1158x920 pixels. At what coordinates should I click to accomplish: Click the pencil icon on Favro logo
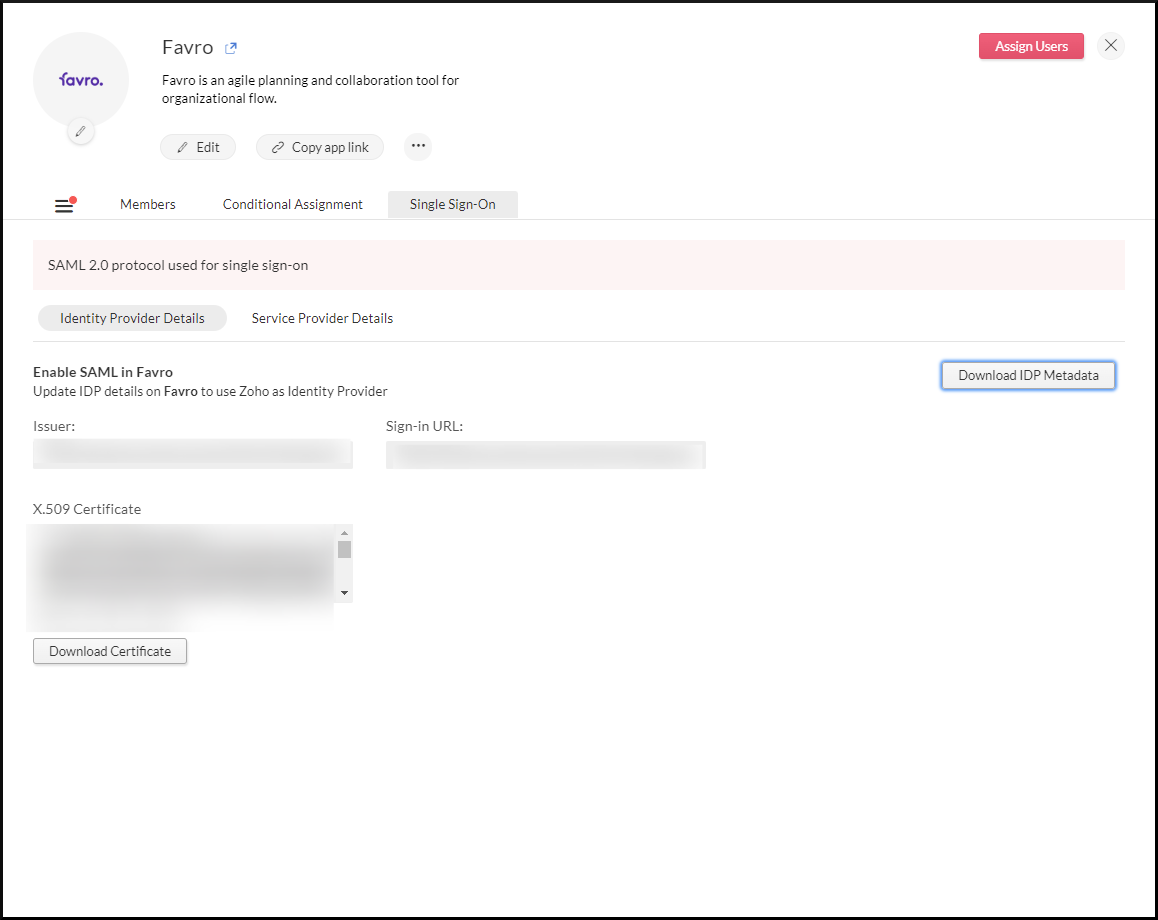pos(80,131)
